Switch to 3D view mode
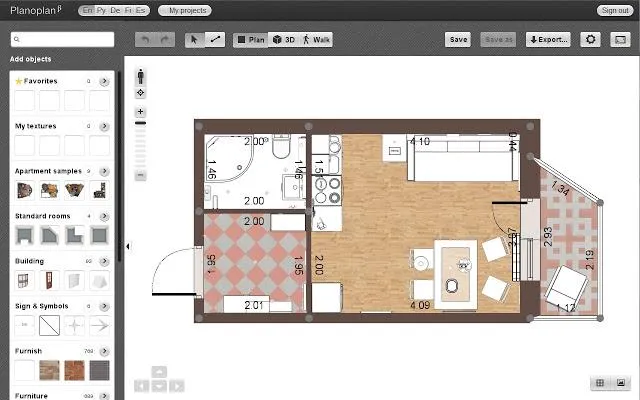640x400 pixels. (x=284, y=40)
